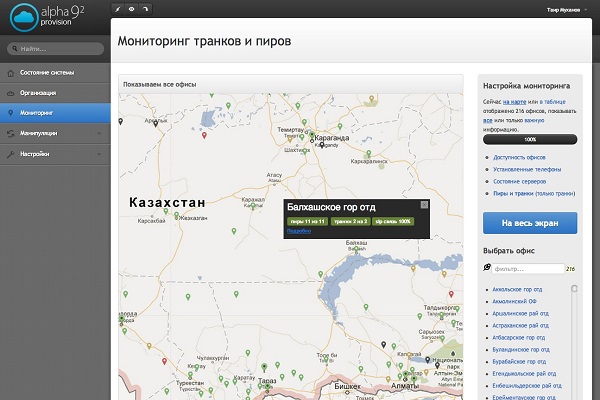
Task: Open Состояние системы in the sidebar
Action: [55, 73]
